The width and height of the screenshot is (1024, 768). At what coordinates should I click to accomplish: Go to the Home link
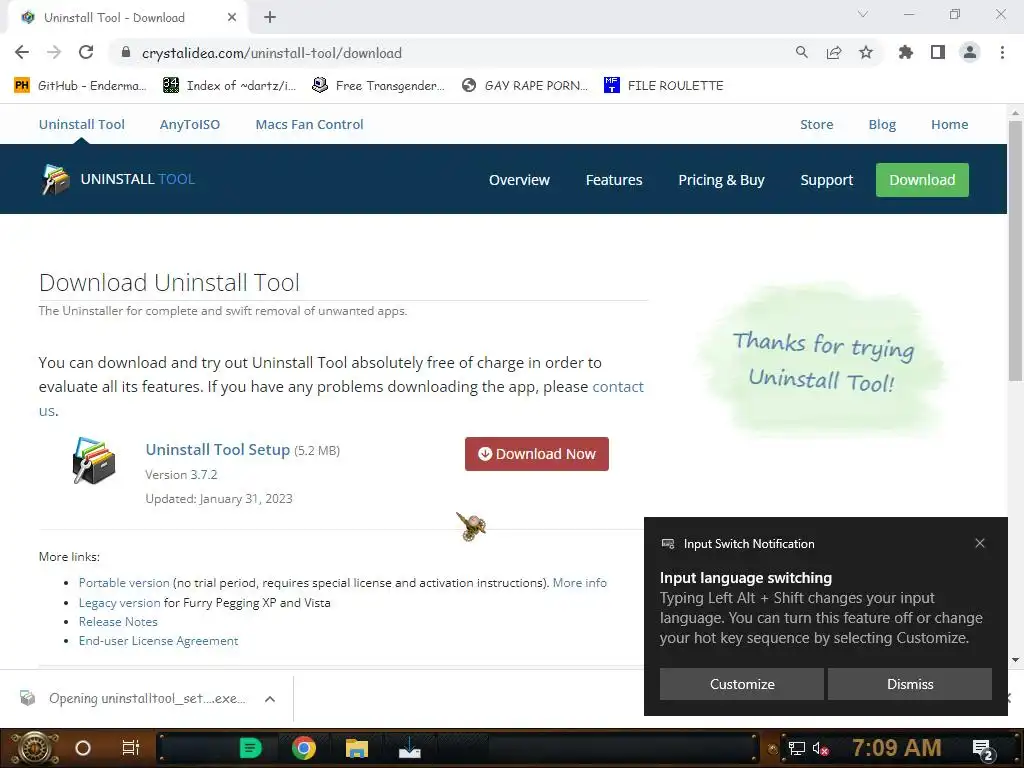tap(950, 124)
